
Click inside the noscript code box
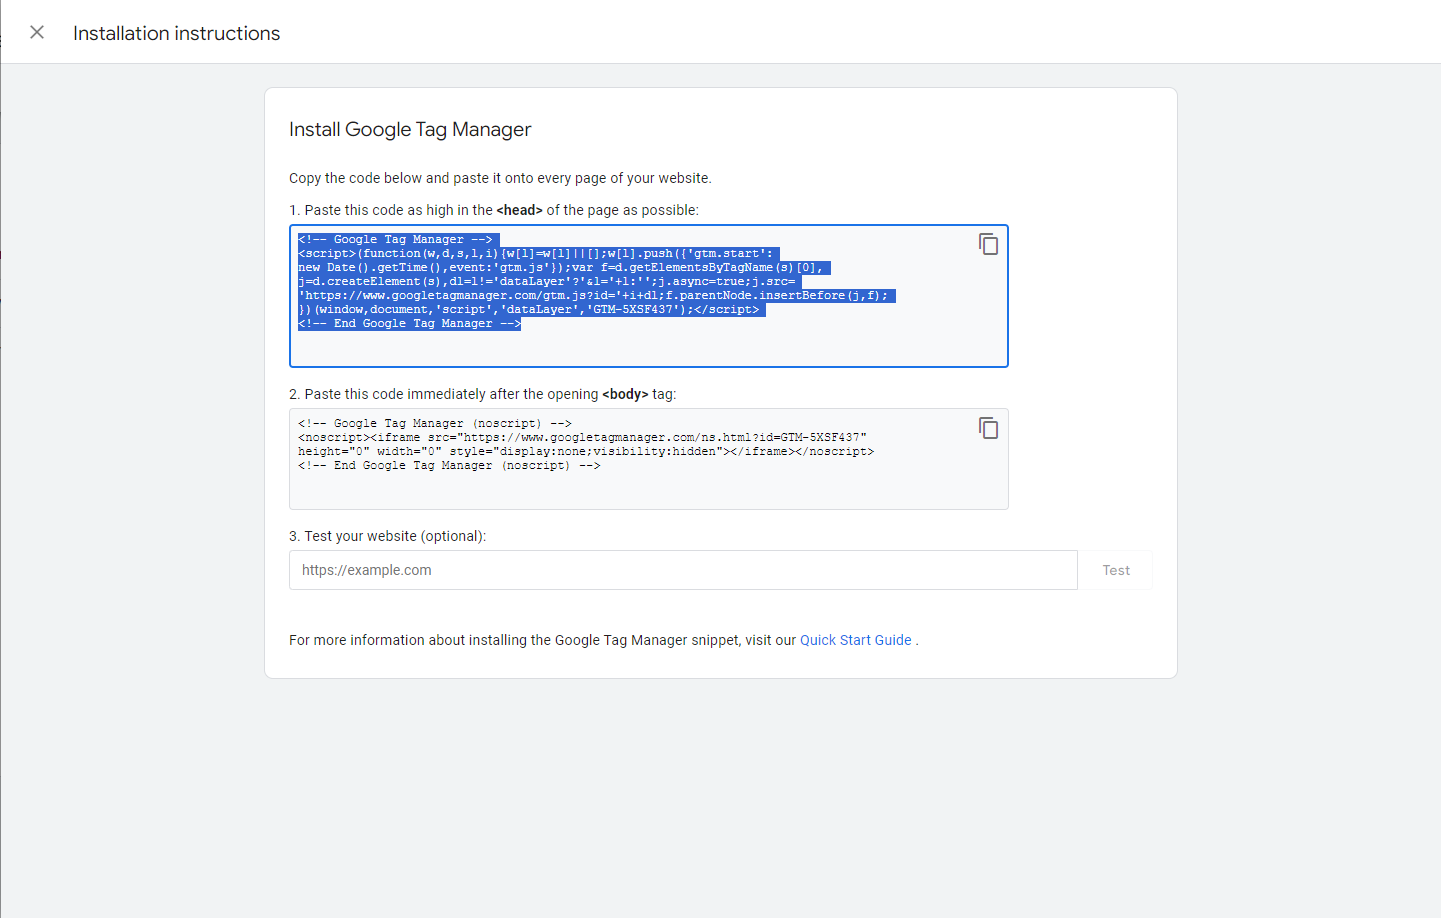tap(648, 459)
